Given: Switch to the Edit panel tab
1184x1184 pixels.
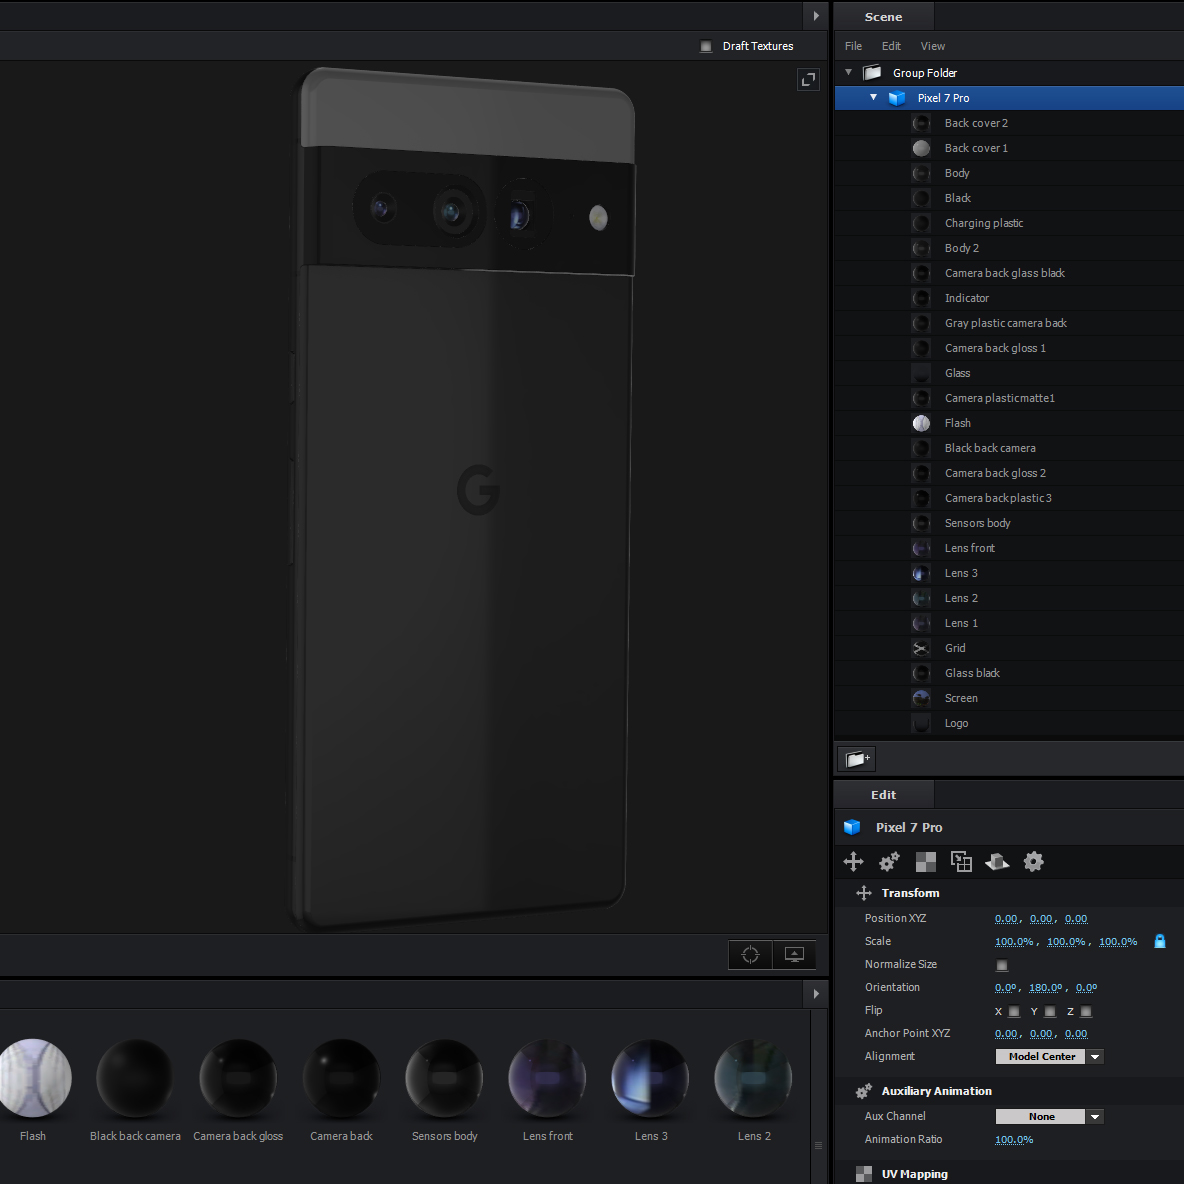Looking at the screenshot, I should coord(883,795).
